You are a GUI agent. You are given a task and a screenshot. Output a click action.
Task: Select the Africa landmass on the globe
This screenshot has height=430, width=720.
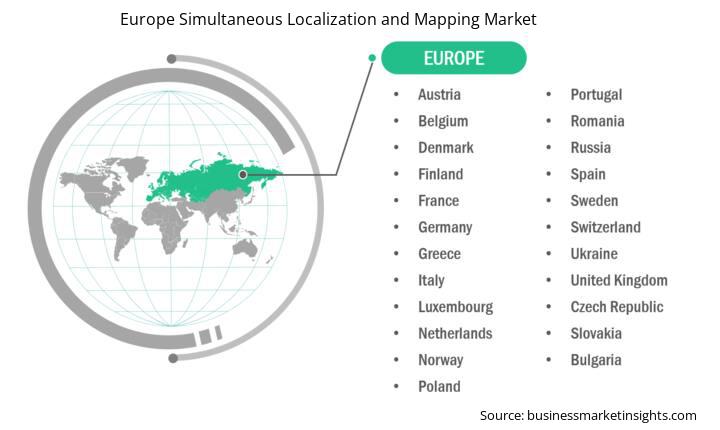tap(165, 227)
